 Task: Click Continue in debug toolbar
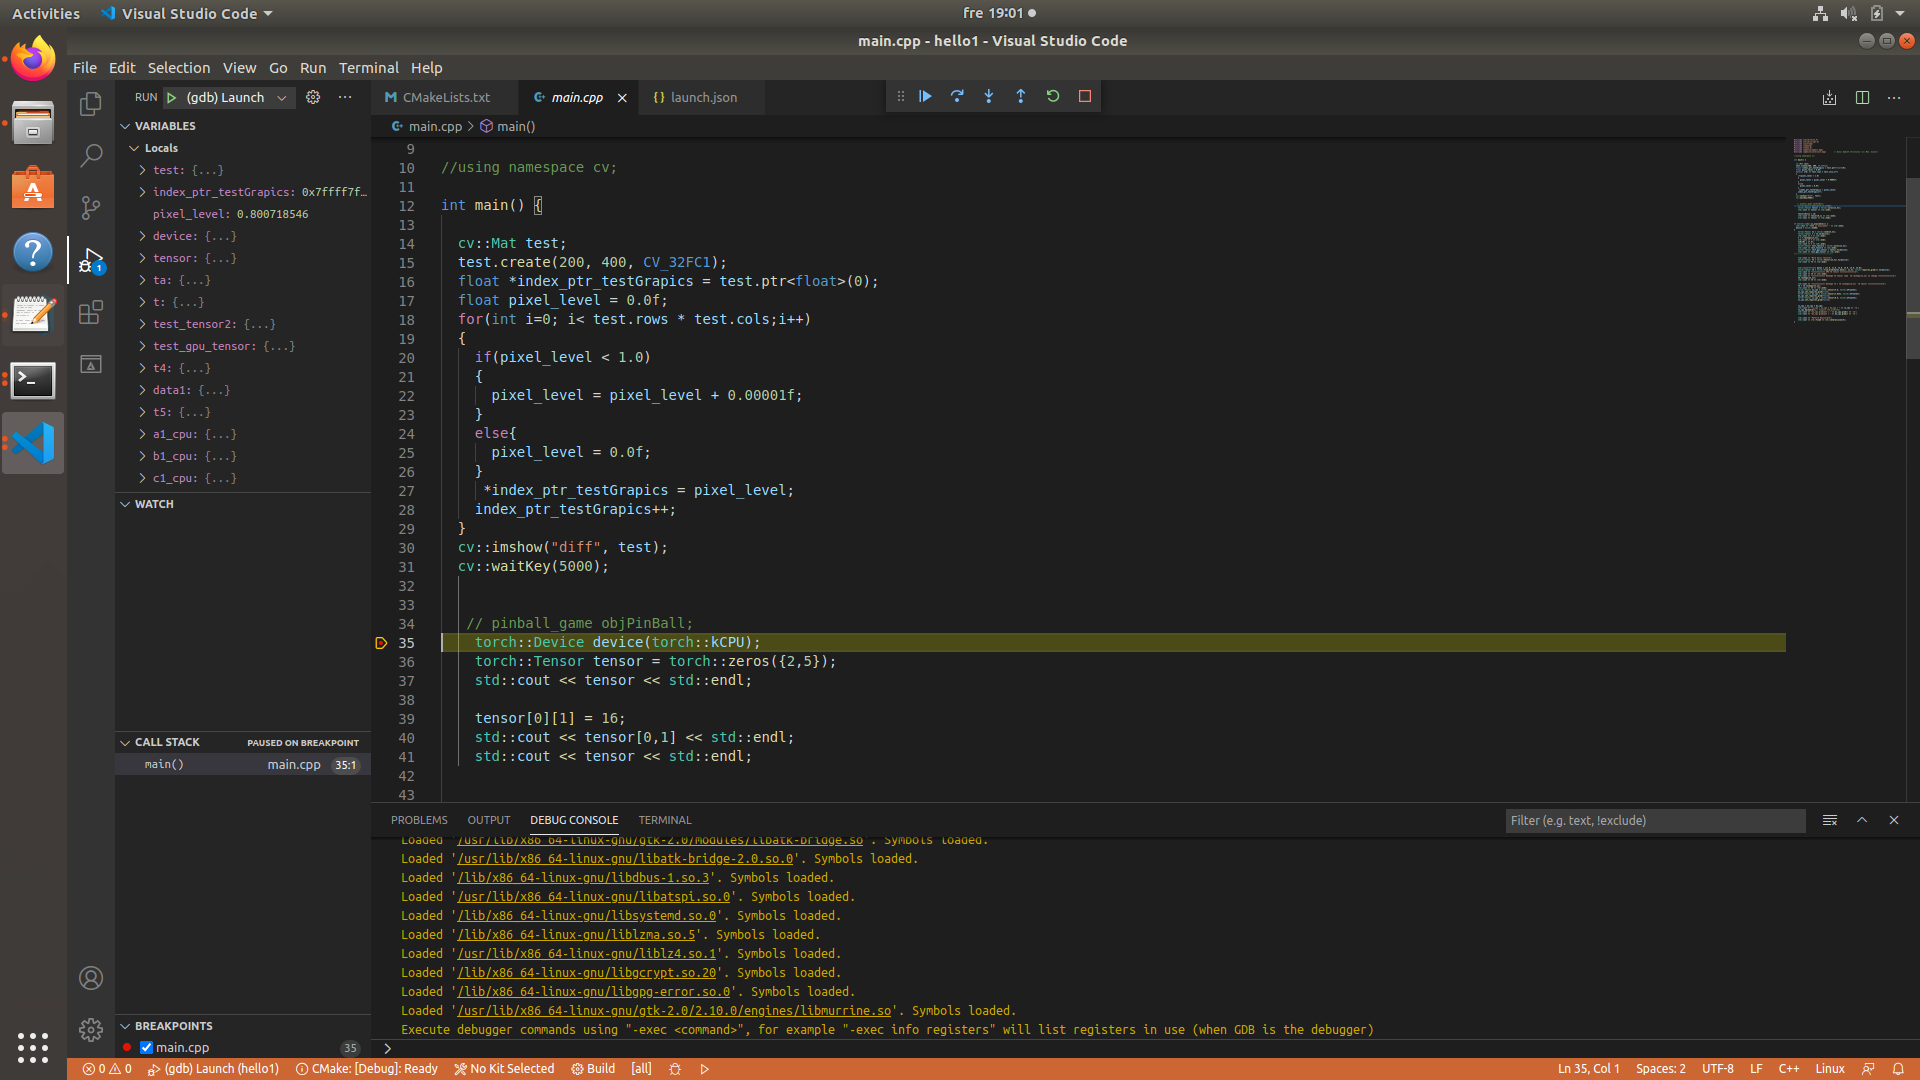(925, 96)
